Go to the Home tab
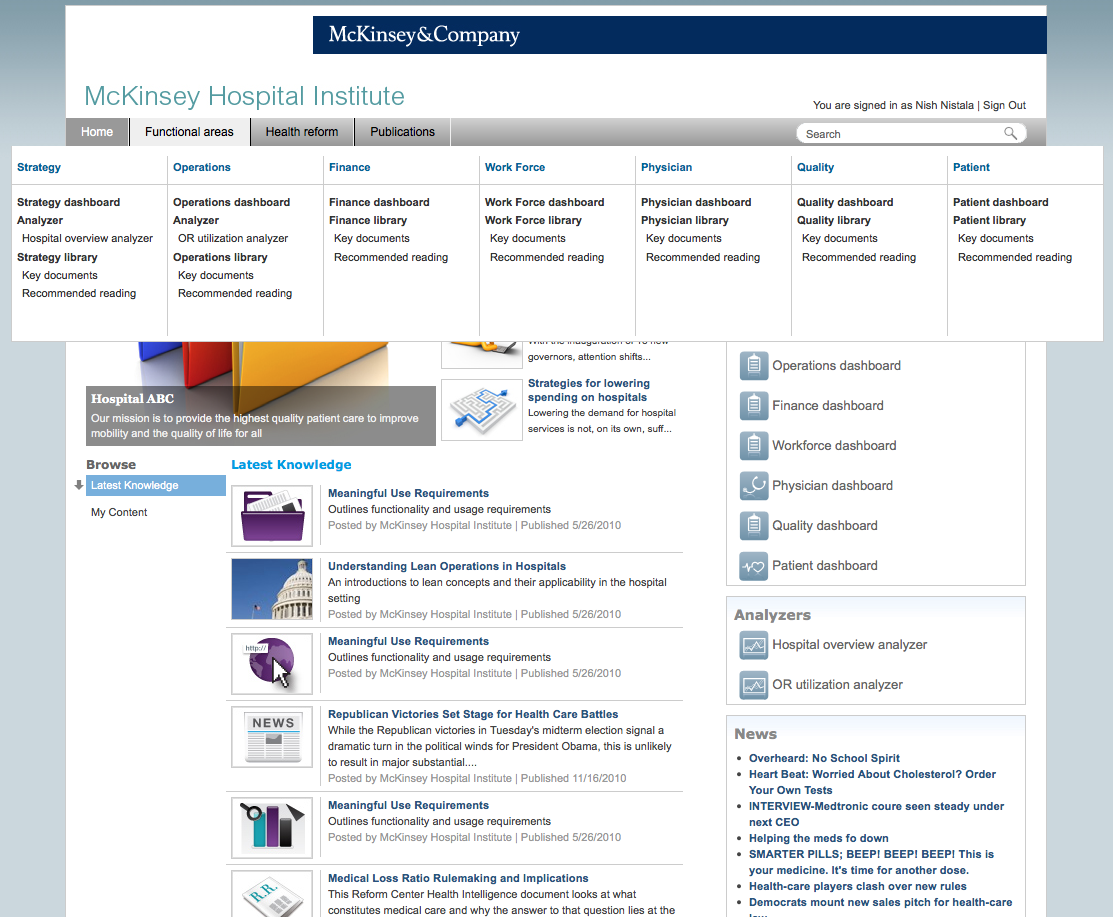The height and width of the screenshot is (917, 1113). pos(97,132)
